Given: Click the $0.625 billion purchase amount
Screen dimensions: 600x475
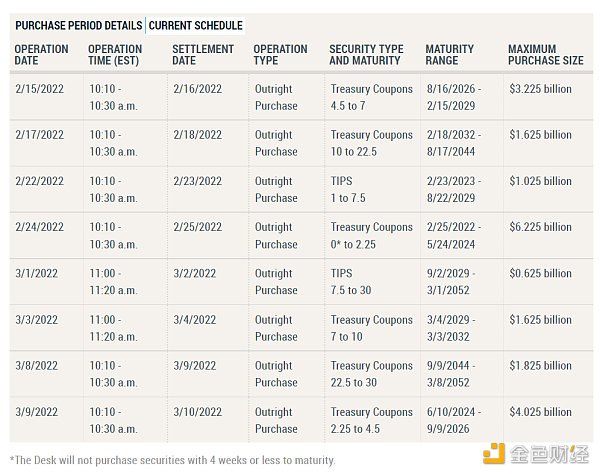Looking at the screenshot, I should (x=540, y=273).
